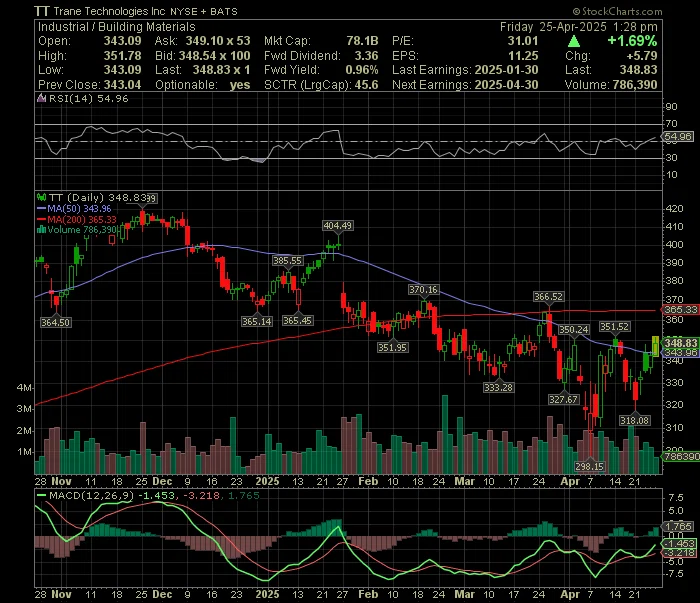700x603 pixels.
Task: Click the Chg +5.79 value
Action: pos(642,56)
